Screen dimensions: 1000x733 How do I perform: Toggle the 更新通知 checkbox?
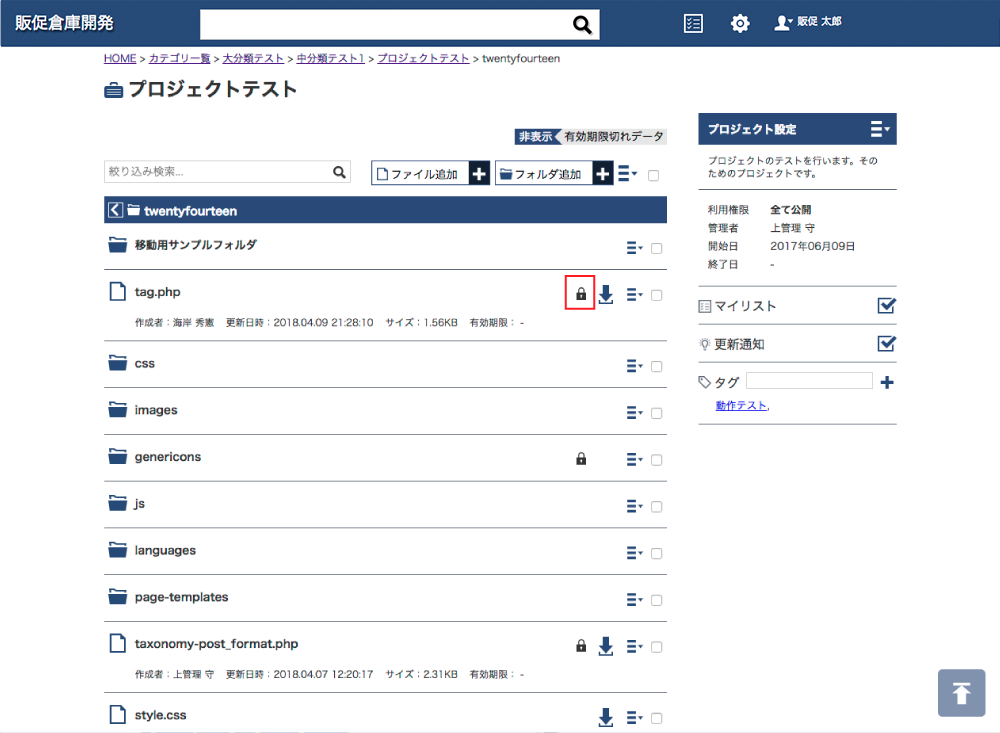point(886,344)
